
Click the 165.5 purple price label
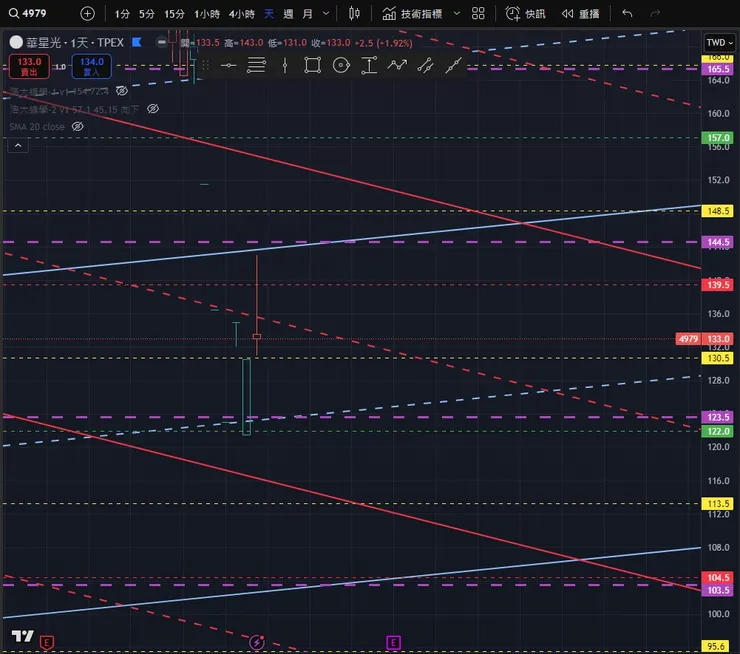[x=718, y=69]
